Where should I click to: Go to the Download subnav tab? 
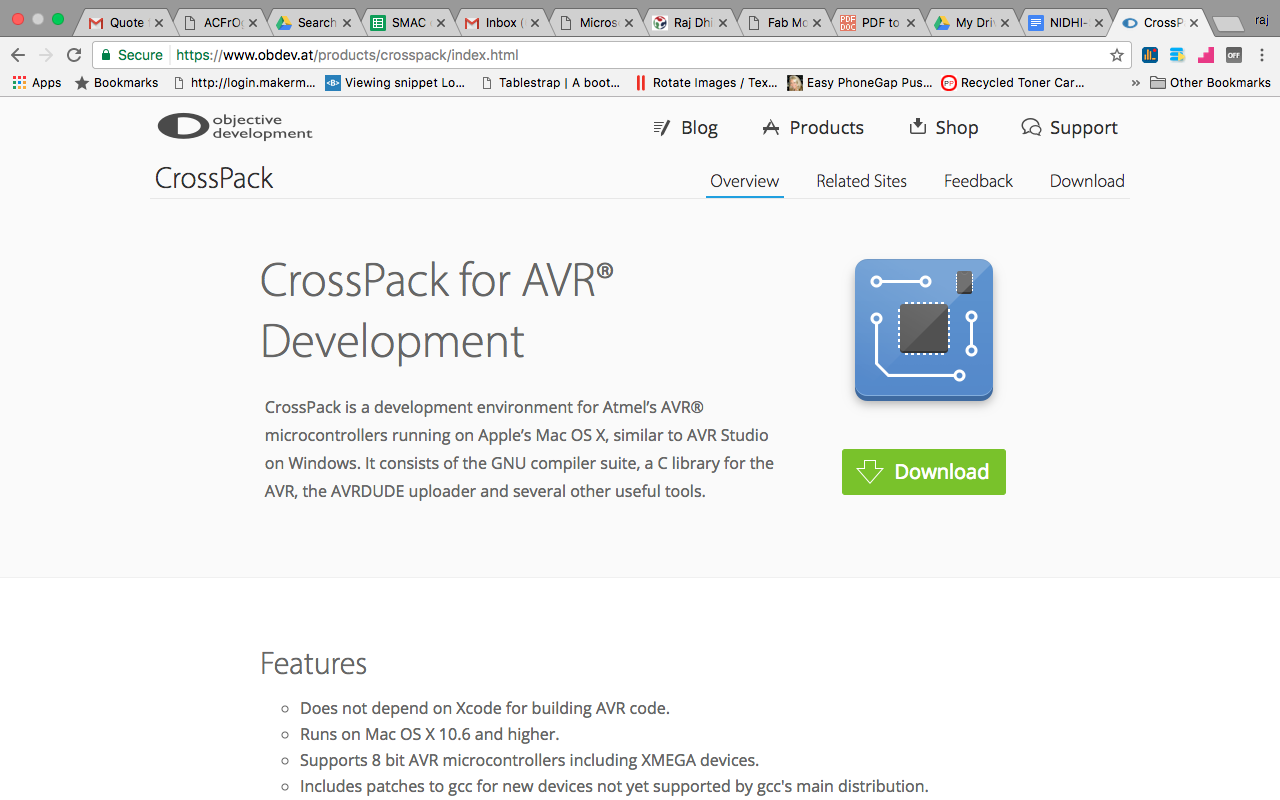tap(1087, 181)
